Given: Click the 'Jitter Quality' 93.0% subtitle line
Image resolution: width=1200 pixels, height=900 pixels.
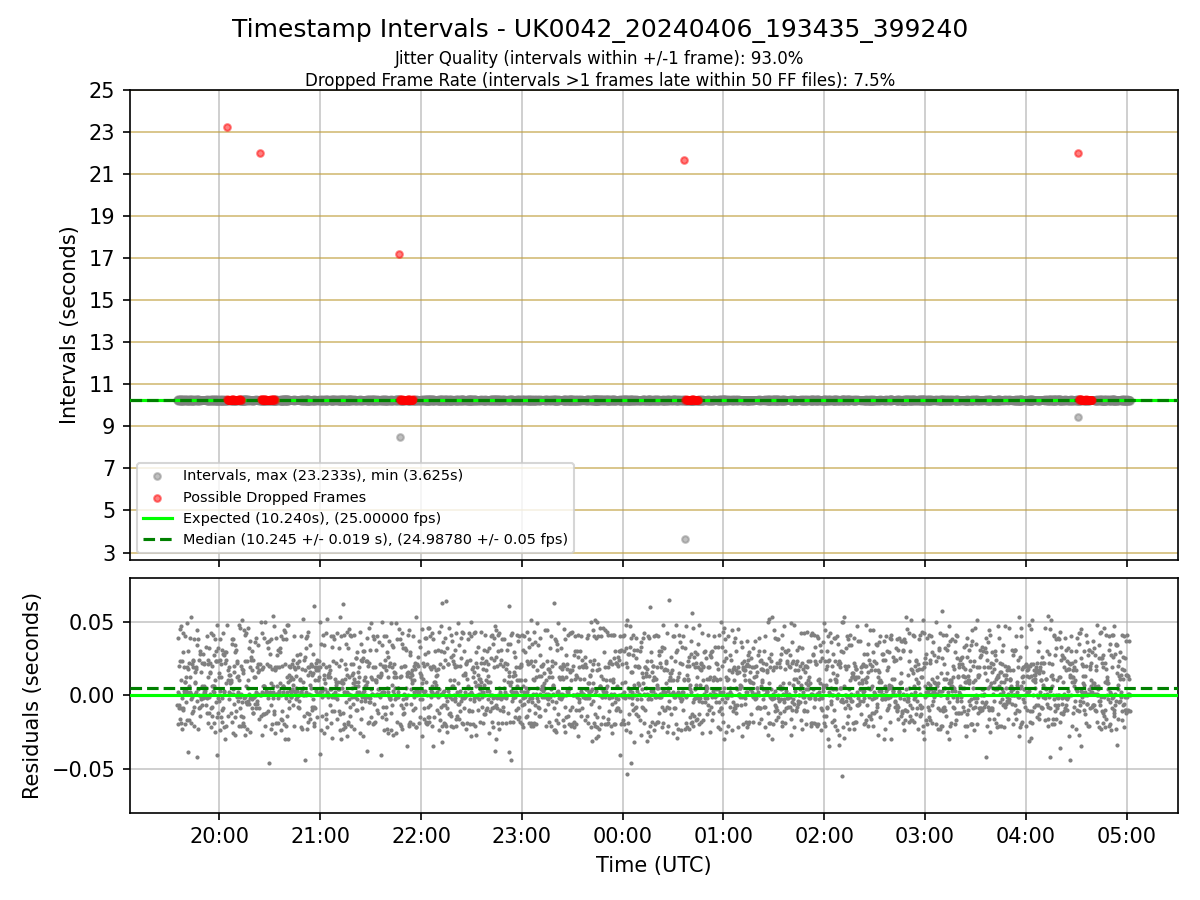Looking at the screenshot, I should (x=599, y=58).
